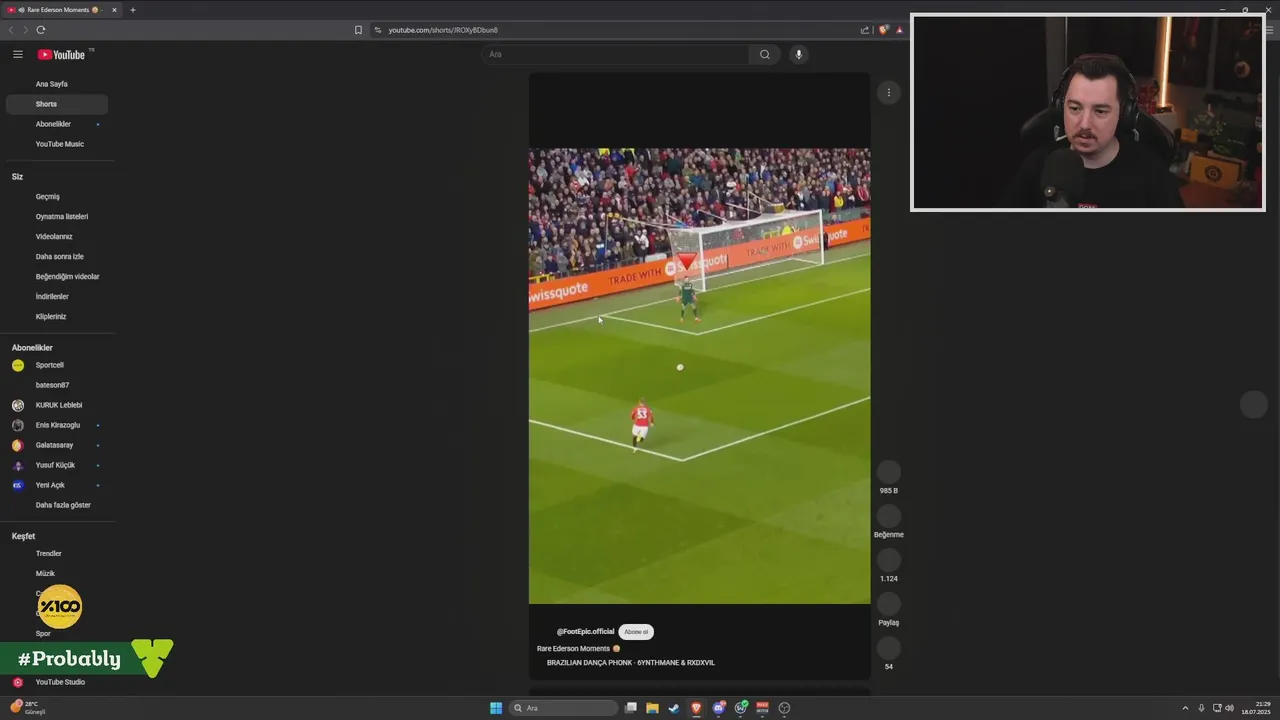Viewport: 1280px width, 720px height.
Task: Remix the Short (54 button)
Action: click(x=888, y=648)
